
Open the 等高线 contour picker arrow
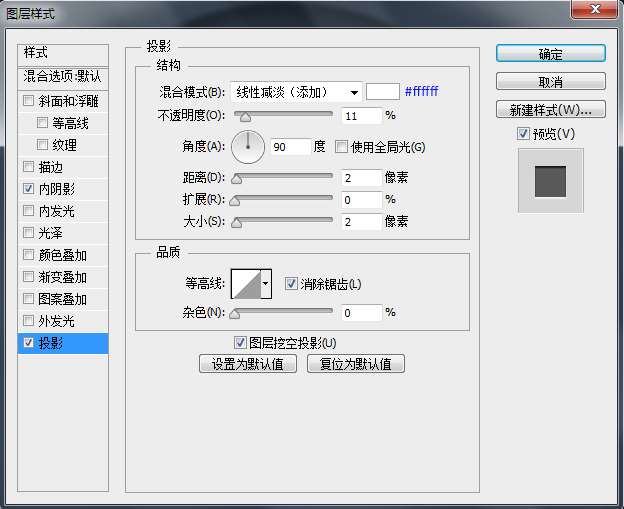266,284
